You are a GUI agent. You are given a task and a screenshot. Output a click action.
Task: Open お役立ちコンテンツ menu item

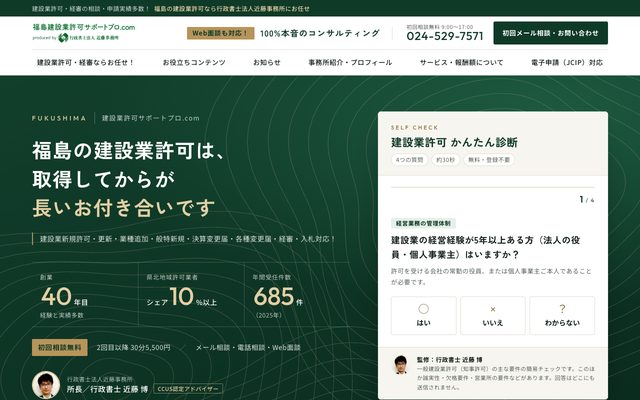194,62
